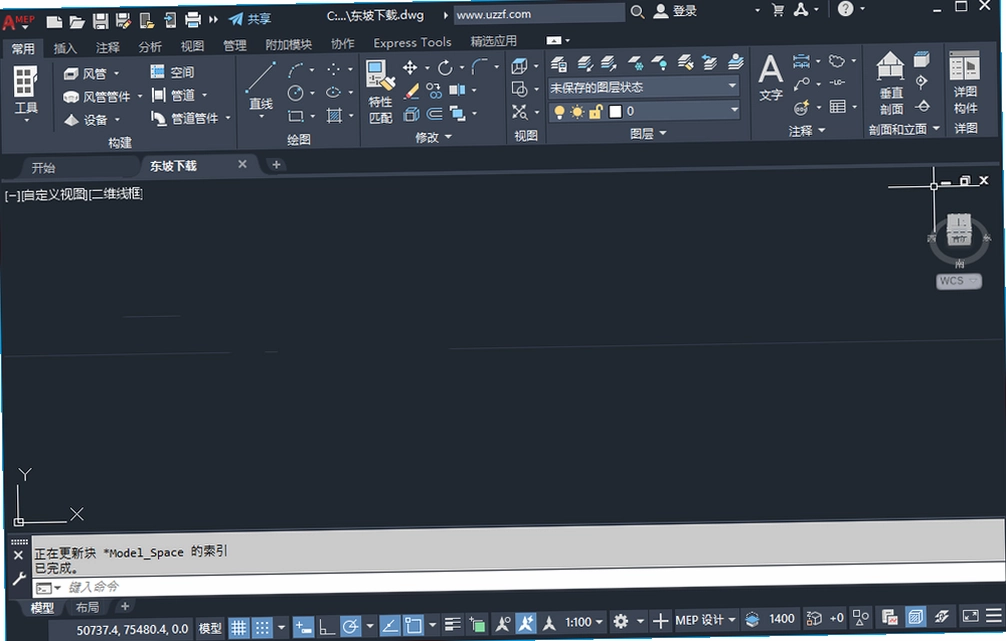Select the Hatch tool
This screenshot has width=1006, height=641.
[x=334, y=115]
